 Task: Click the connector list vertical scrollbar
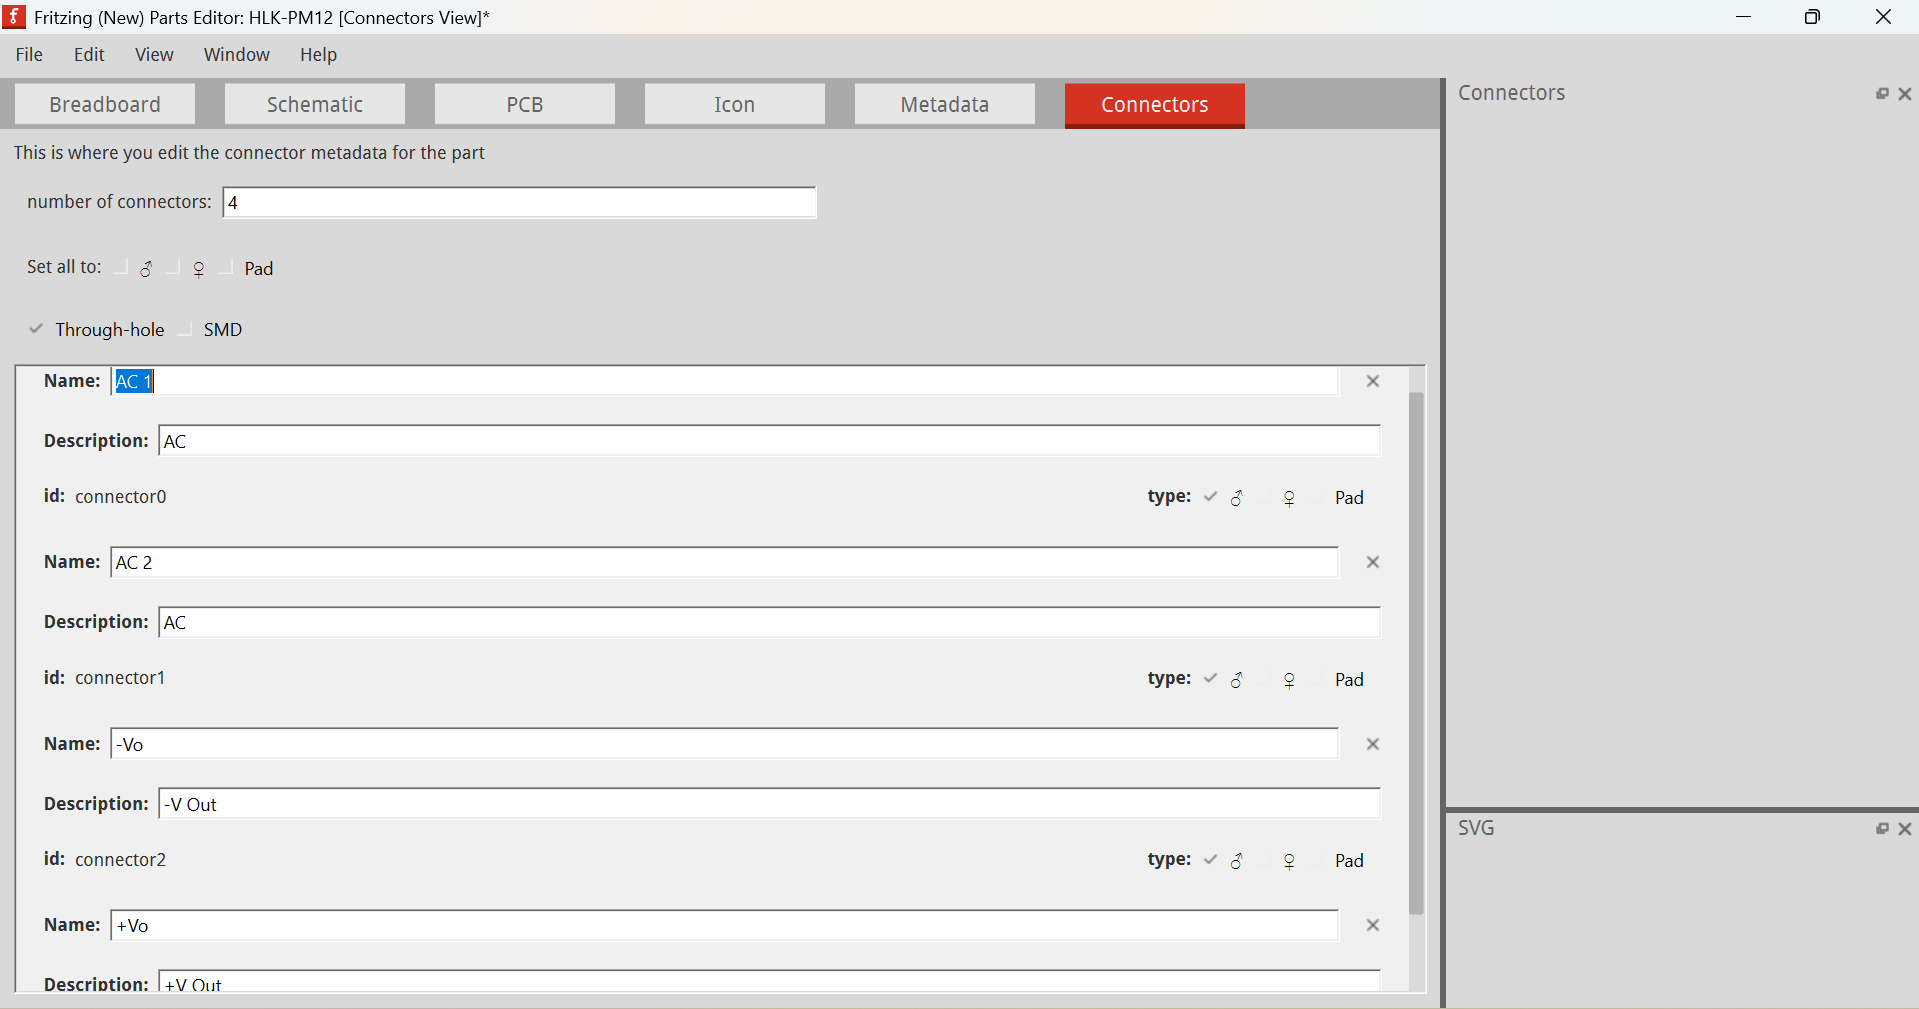1416,653
